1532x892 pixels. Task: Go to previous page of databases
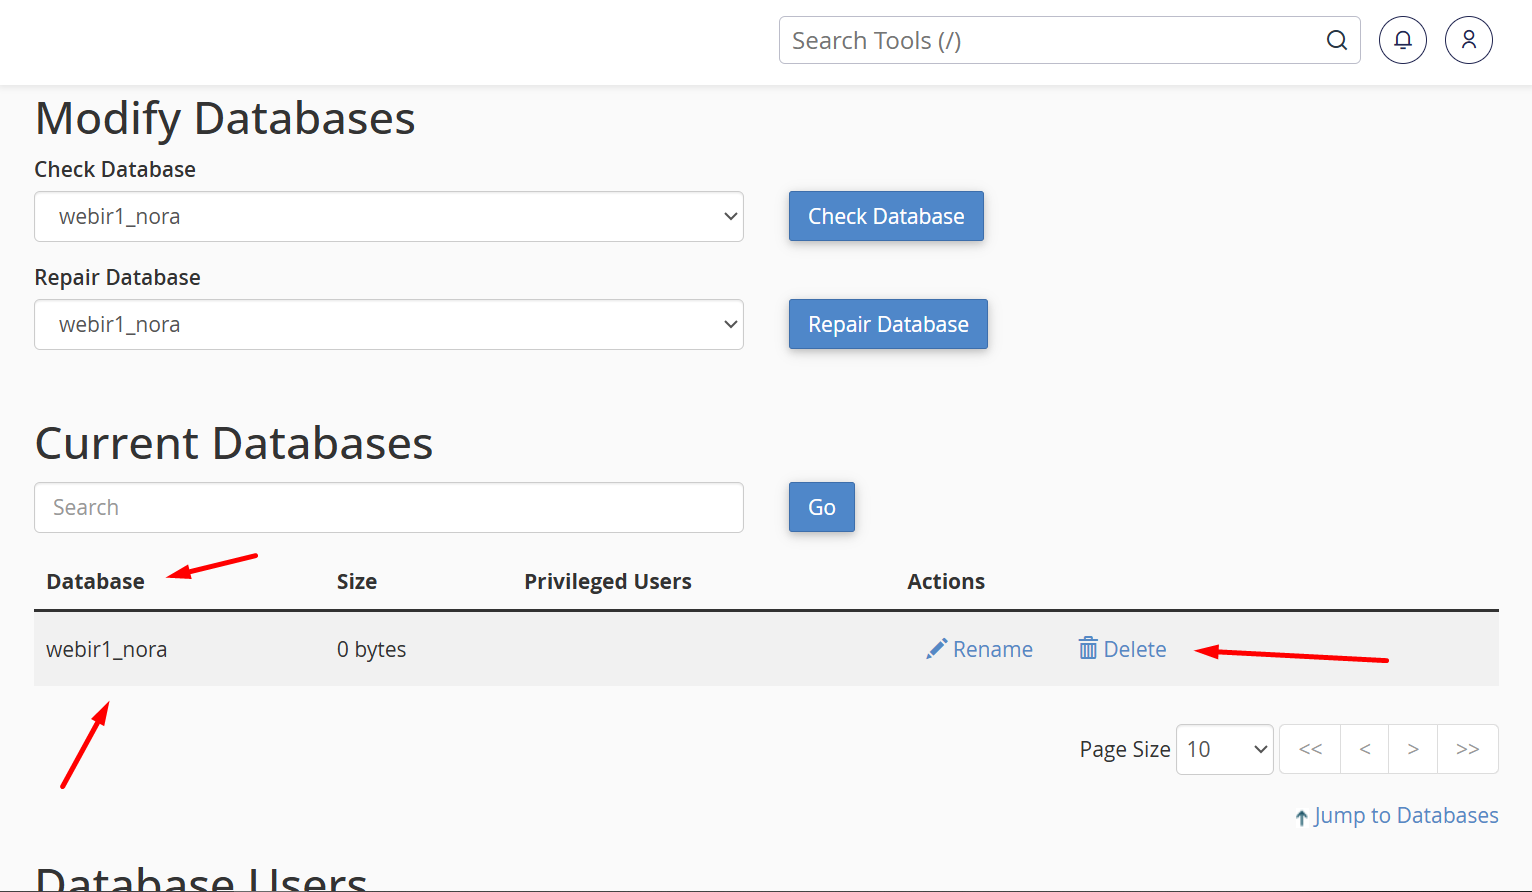coord(1364,749)
